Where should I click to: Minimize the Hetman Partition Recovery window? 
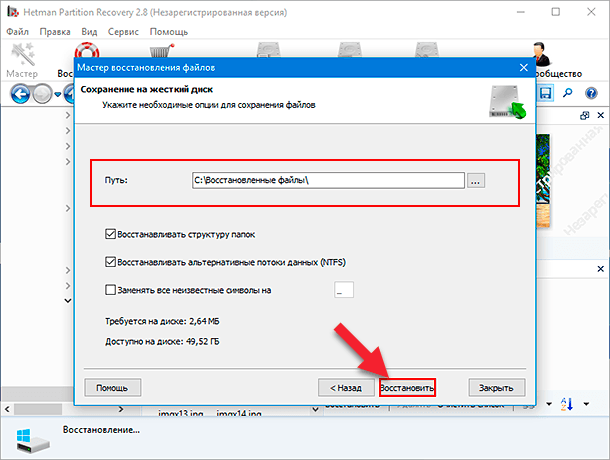tap(520, 12)
